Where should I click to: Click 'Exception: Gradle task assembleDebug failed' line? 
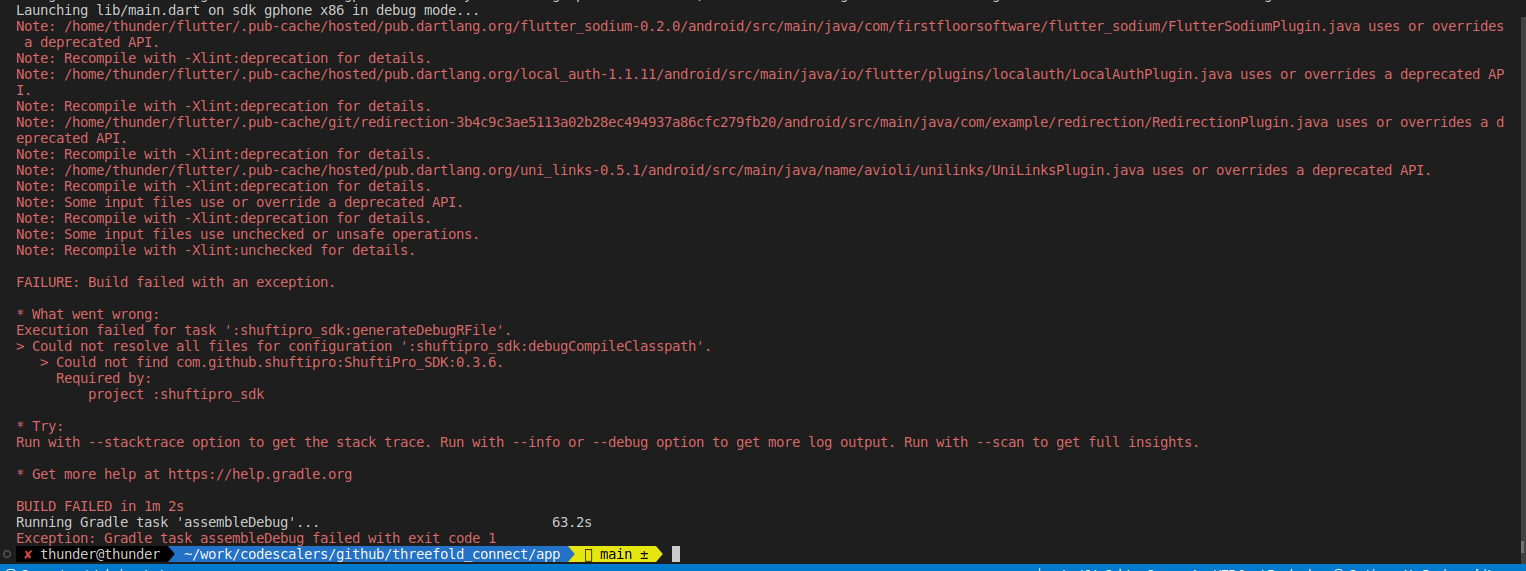256,538
